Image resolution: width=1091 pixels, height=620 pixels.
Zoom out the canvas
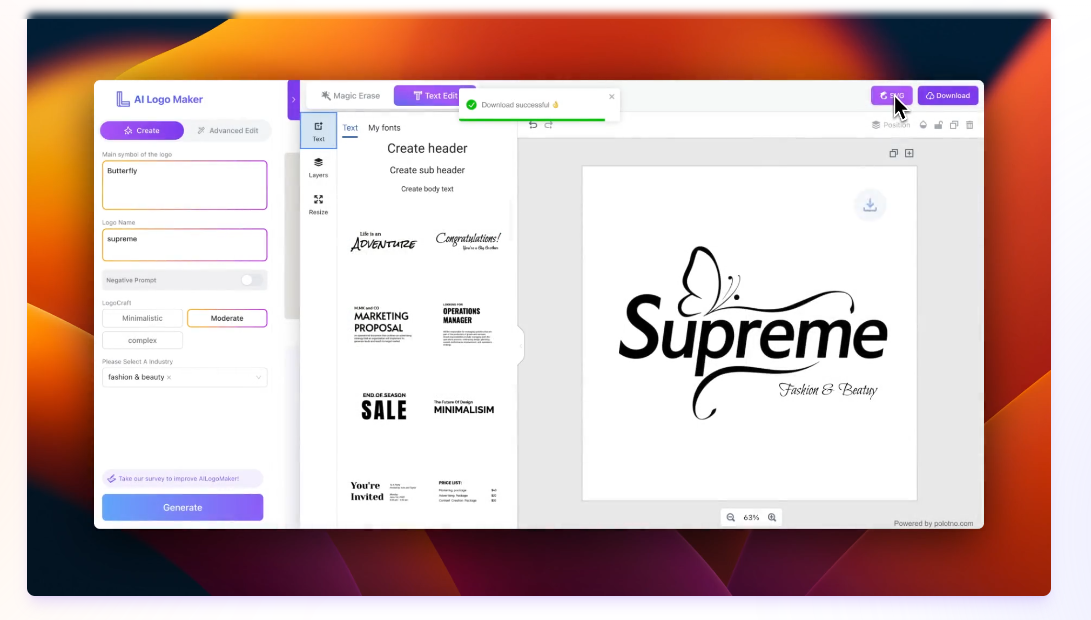point(731,517)
